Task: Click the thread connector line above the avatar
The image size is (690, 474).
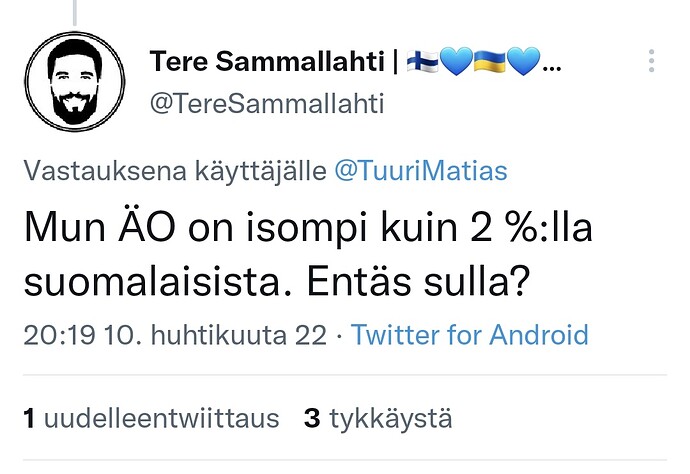Action: pos(75,12)
